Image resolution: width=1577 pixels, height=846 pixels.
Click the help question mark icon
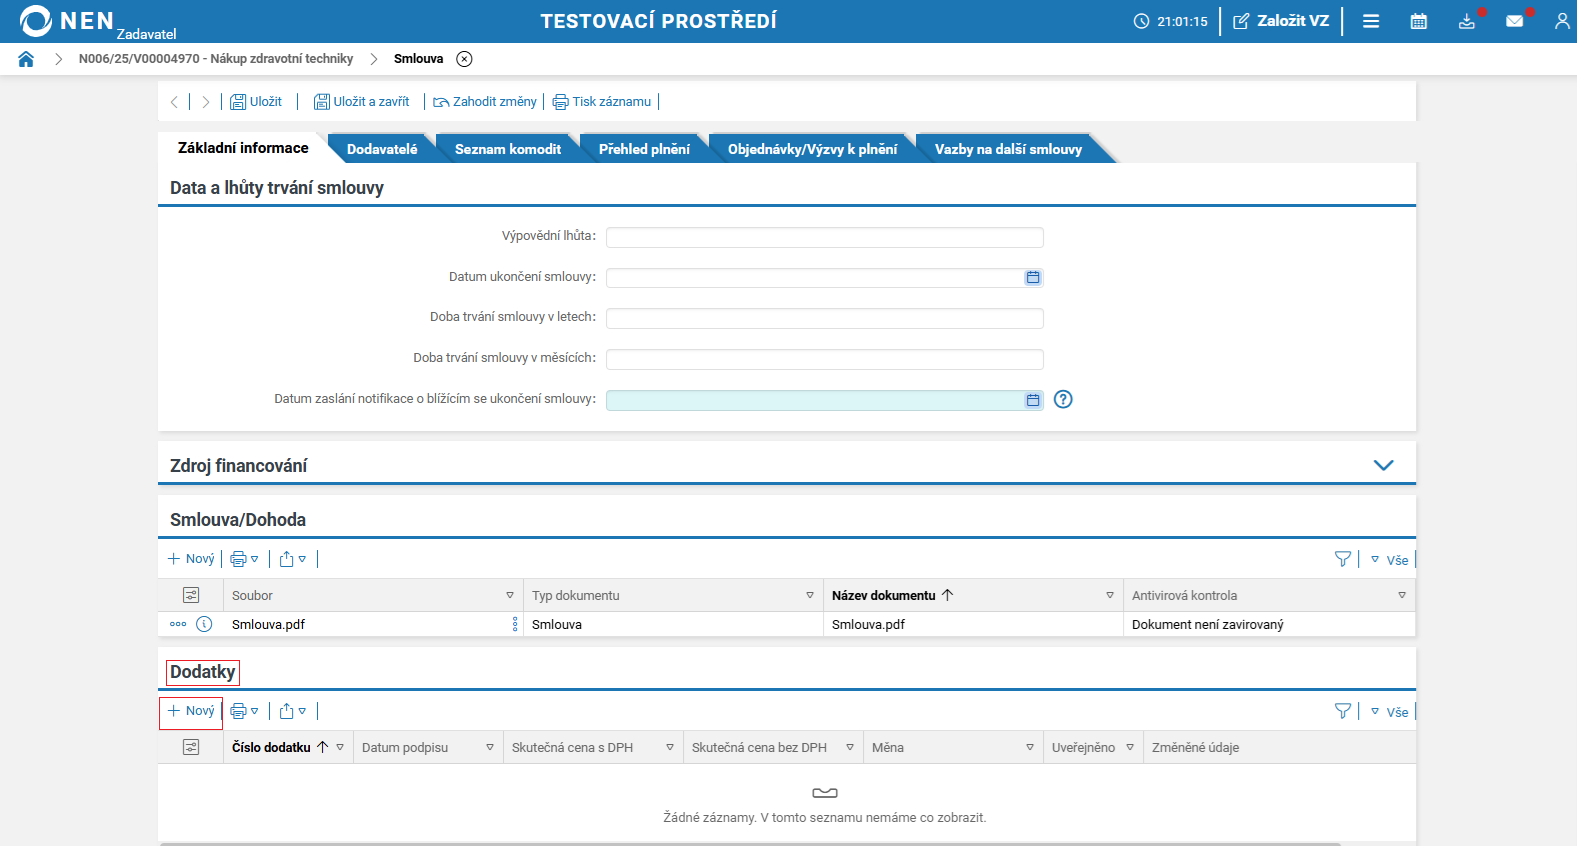pyautogui.click(x=1063, y=399)
